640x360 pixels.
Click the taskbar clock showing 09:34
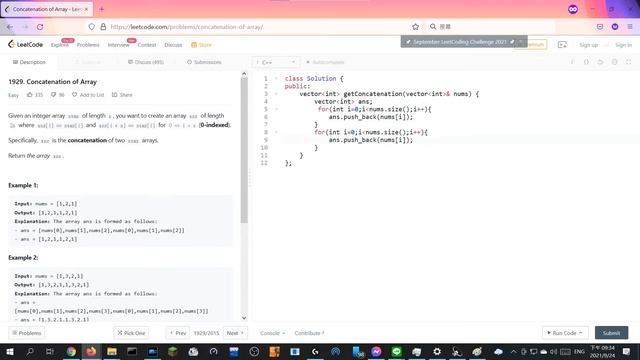602,351
